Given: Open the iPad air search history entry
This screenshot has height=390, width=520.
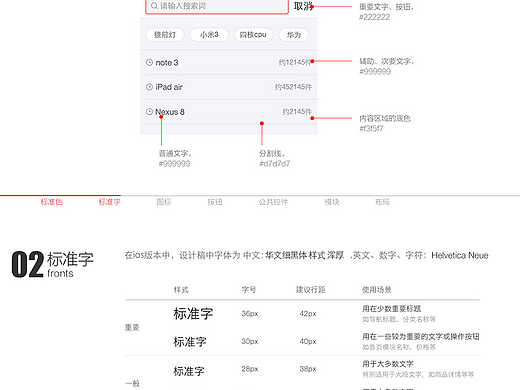Looking at the screenshot, I should (229, 87).
